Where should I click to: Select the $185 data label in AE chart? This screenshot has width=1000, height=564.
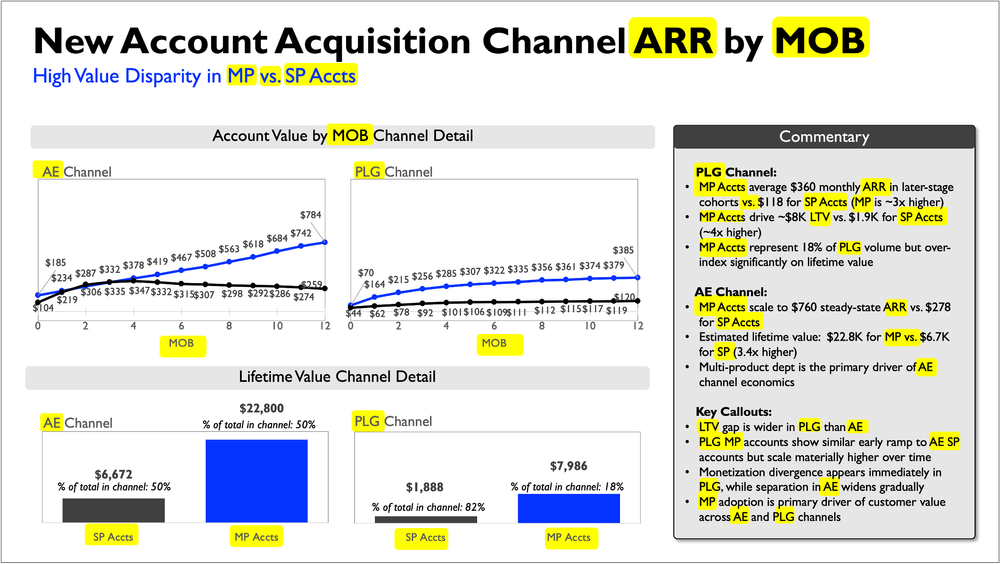click(55, 262)
